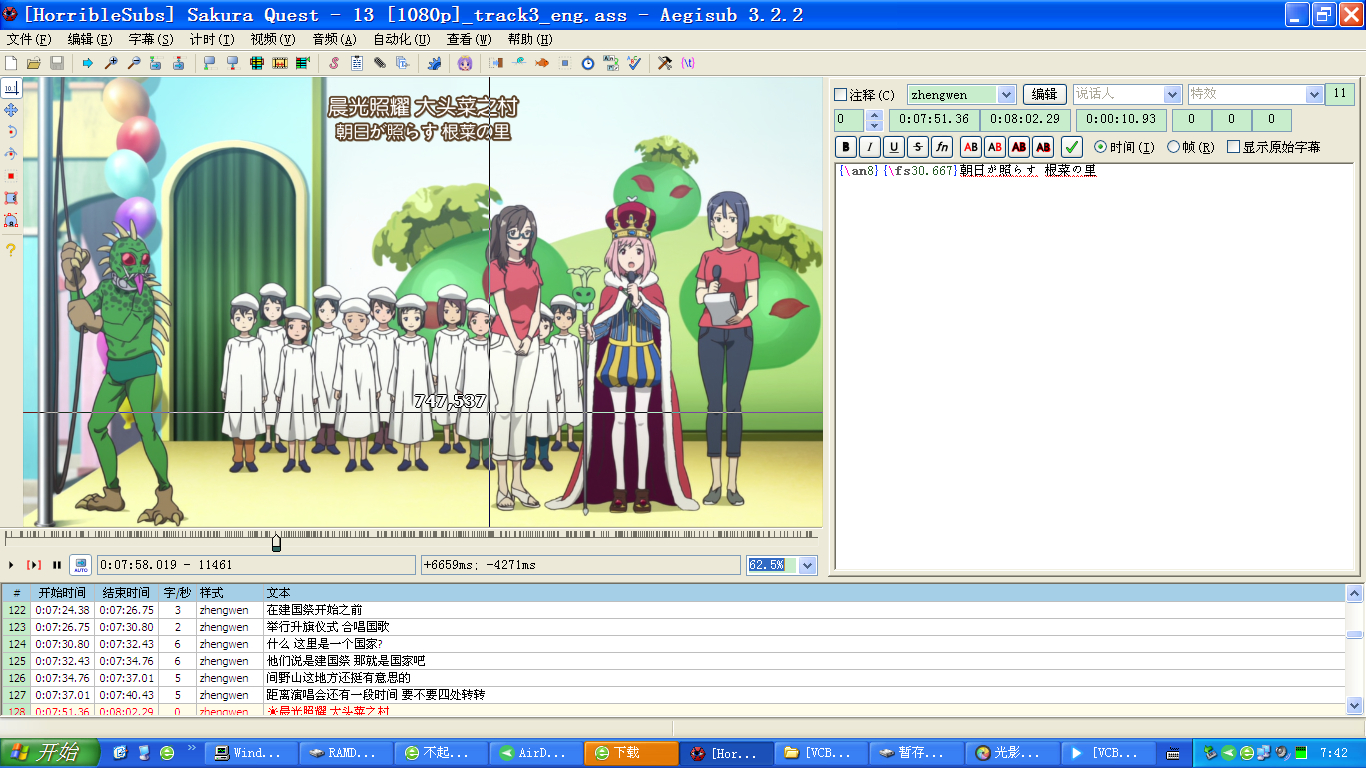Open the 特效 effect dropdown
Screen dimensions: 1366x768
[1314, 94]
